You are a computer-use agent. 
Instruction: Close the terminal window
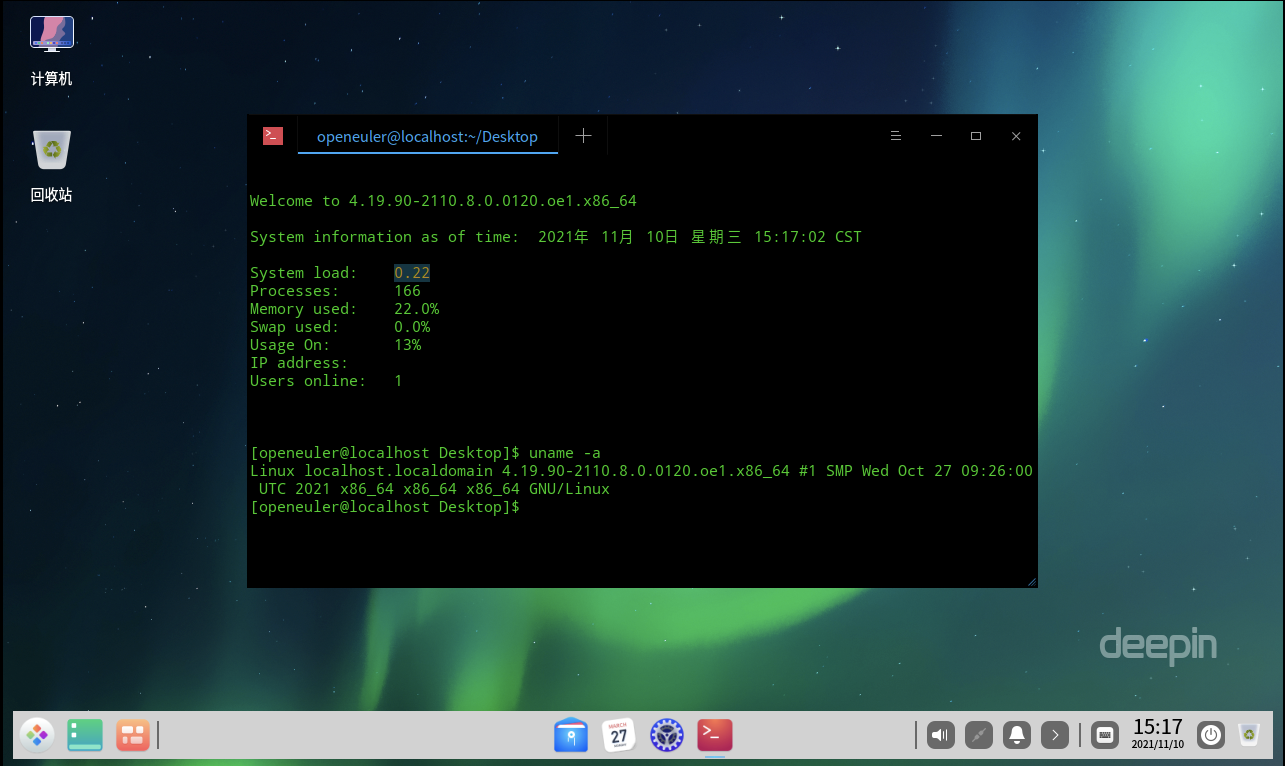1016,136
